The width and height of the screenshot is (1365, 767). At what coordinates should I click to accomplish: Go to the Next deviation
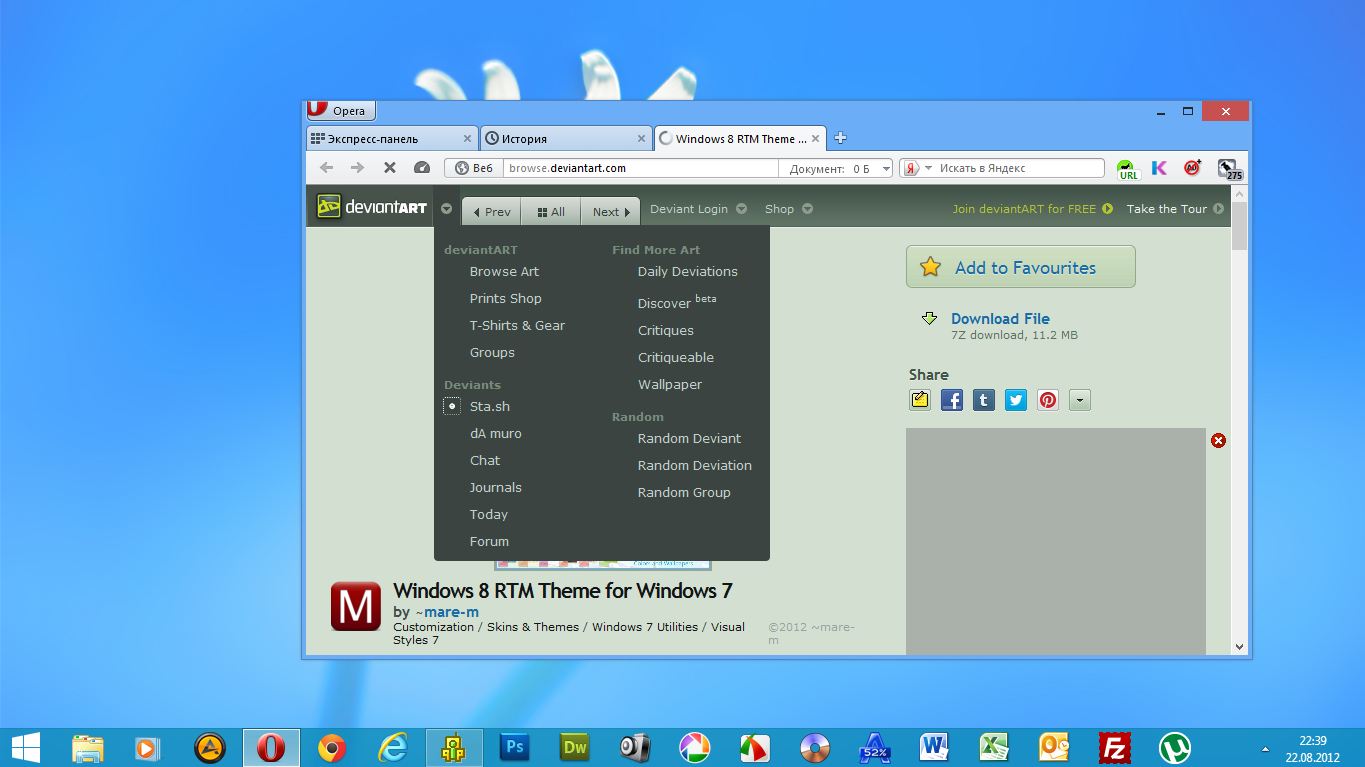pos(610,211)
